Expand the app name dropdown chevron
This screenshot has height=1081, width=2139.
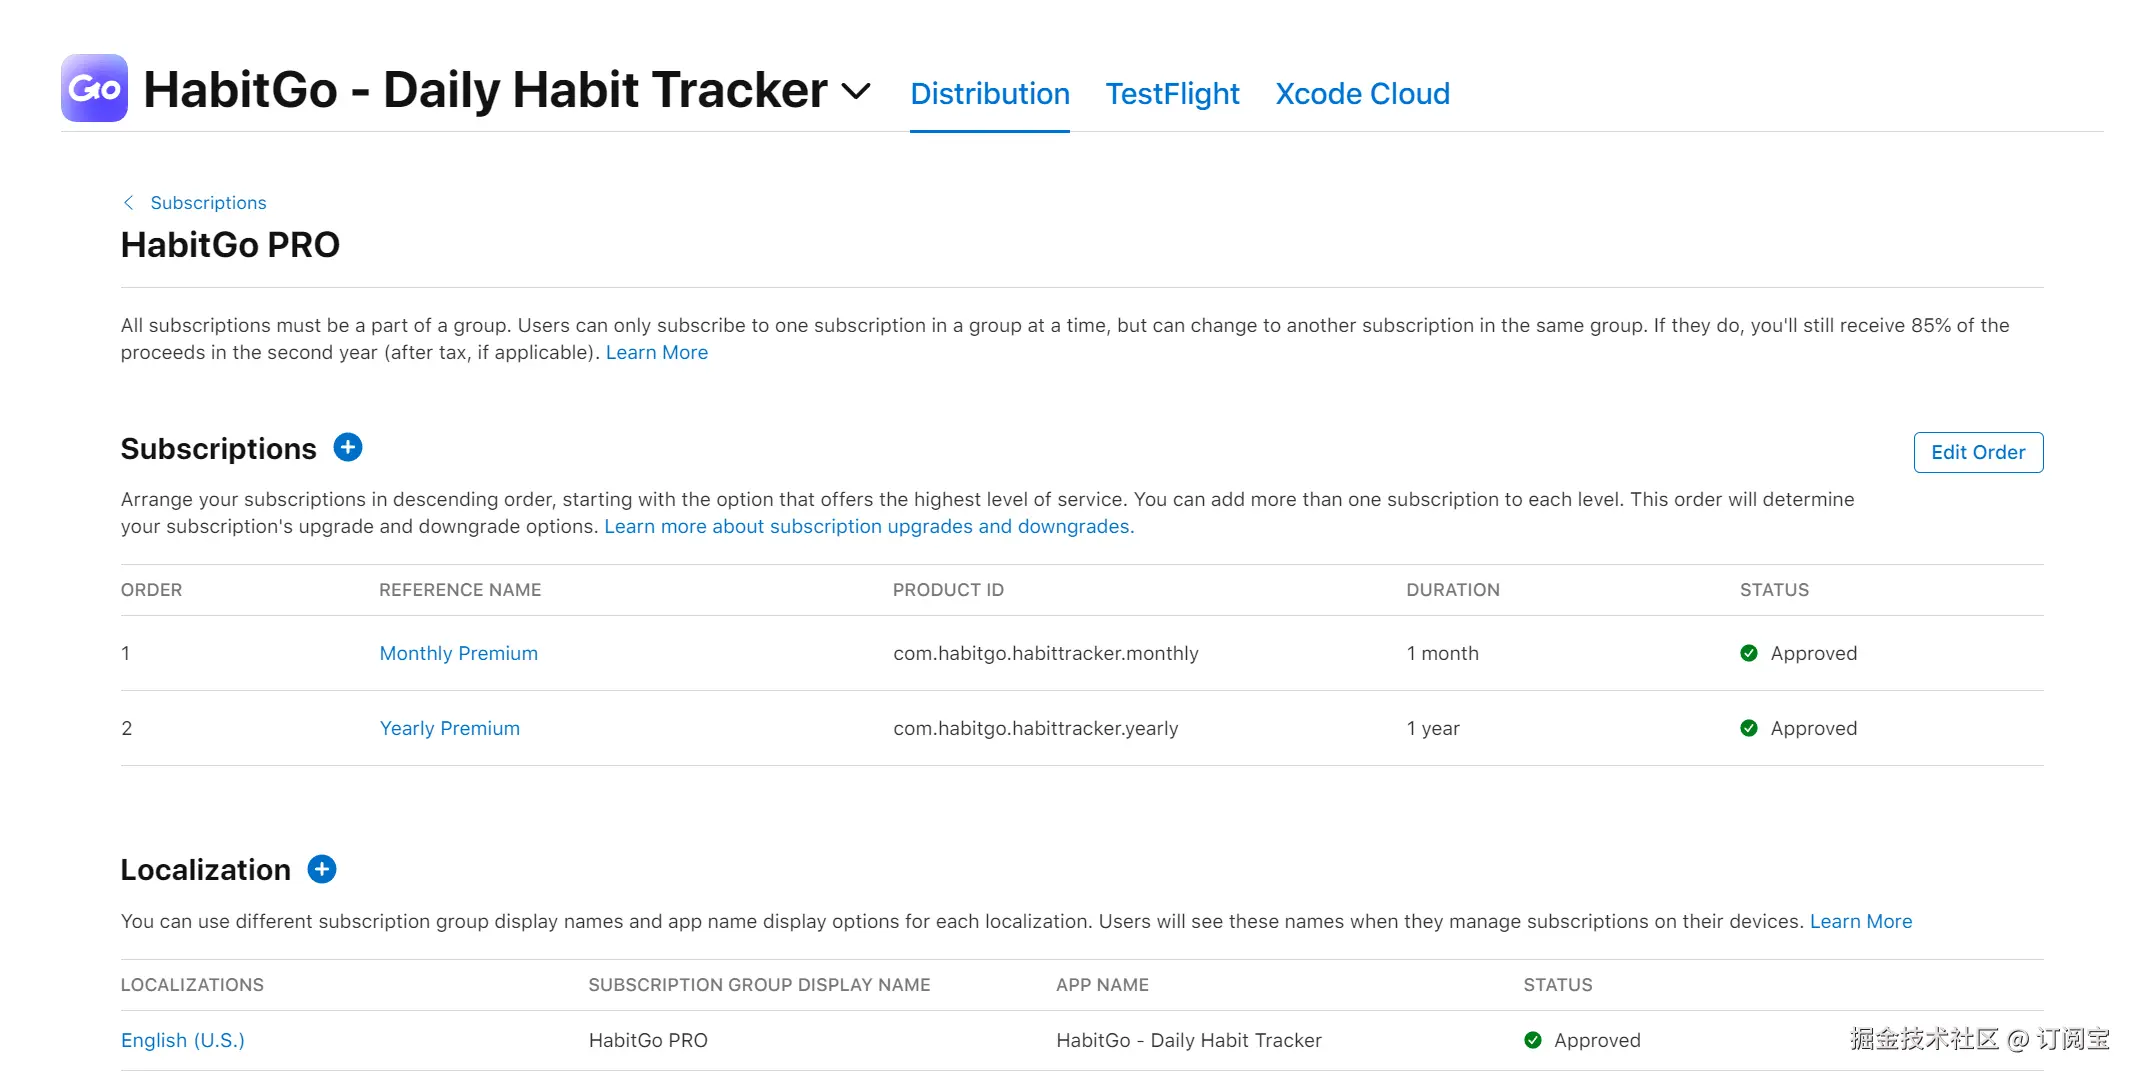tap(856, 91)
